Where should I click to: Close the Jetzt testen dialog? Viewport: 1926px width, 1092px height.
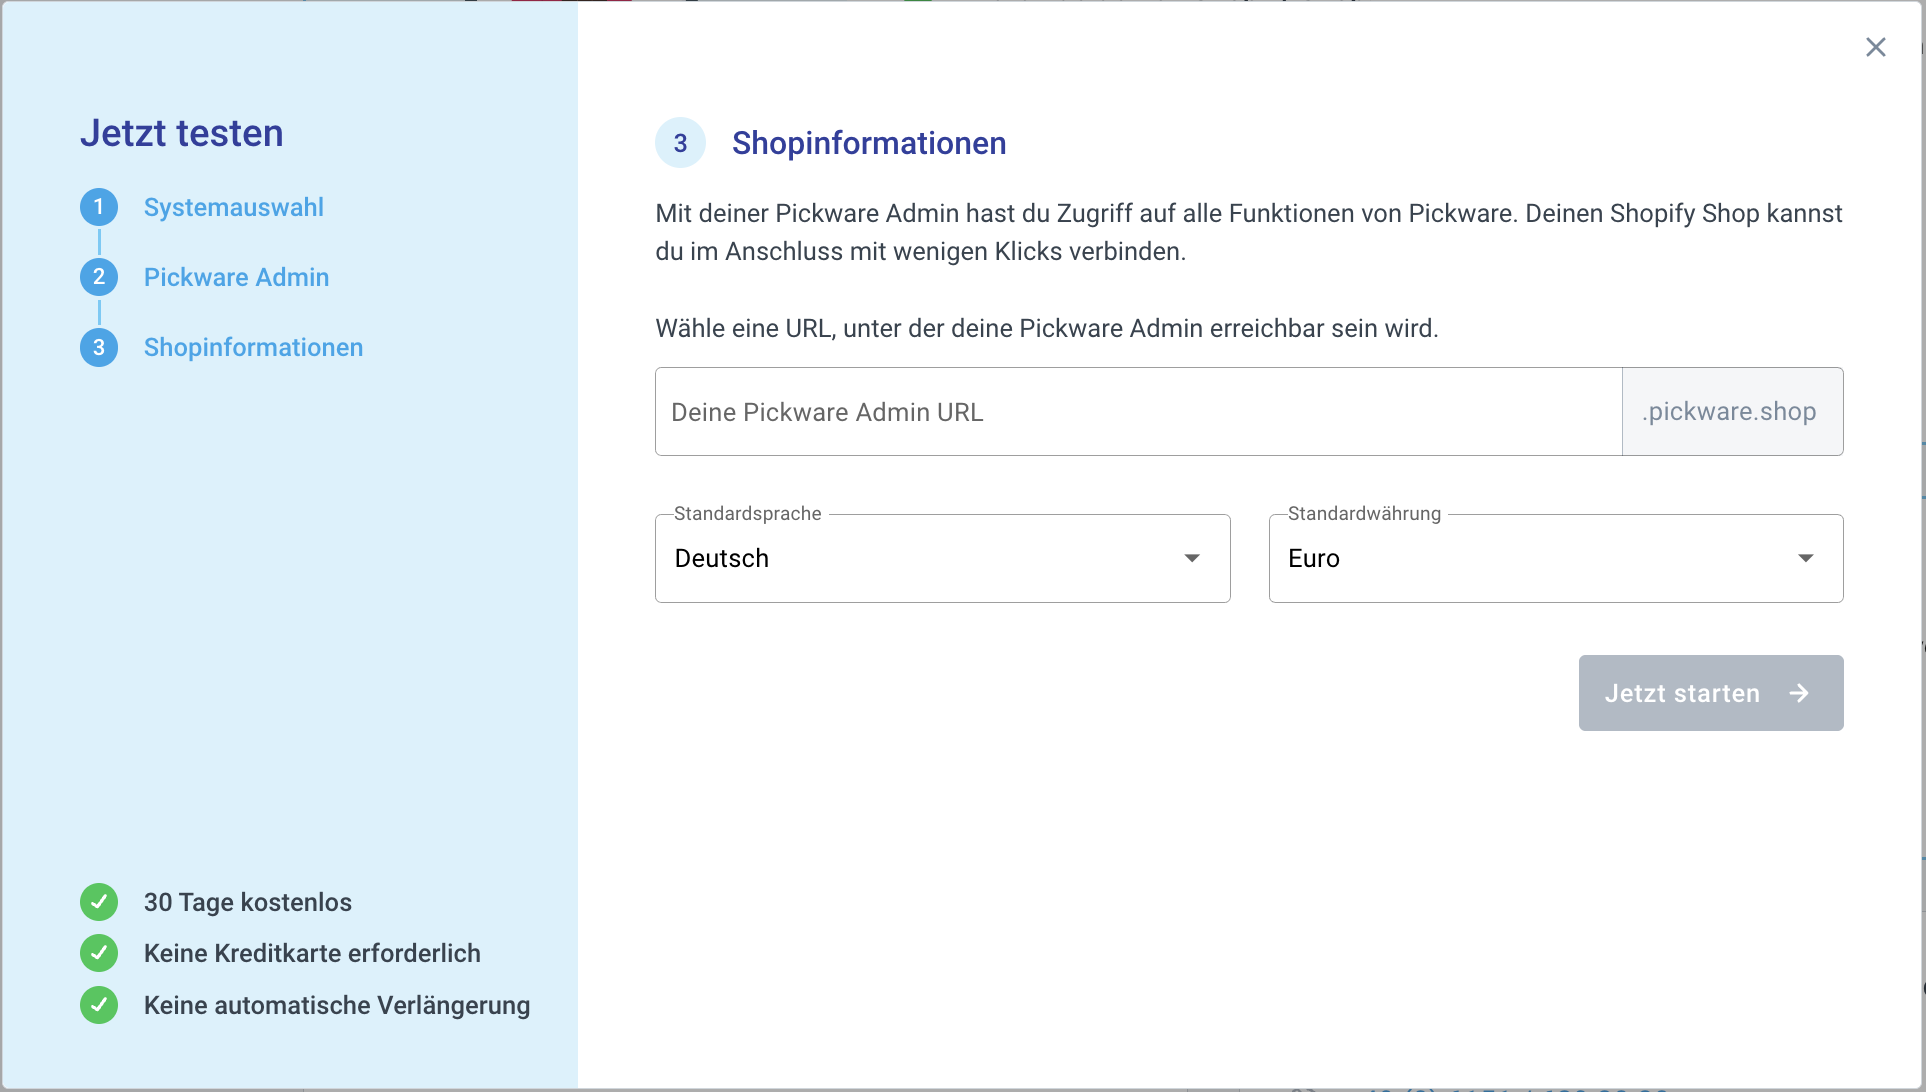pyautogui.click(x=1875, y=47)
